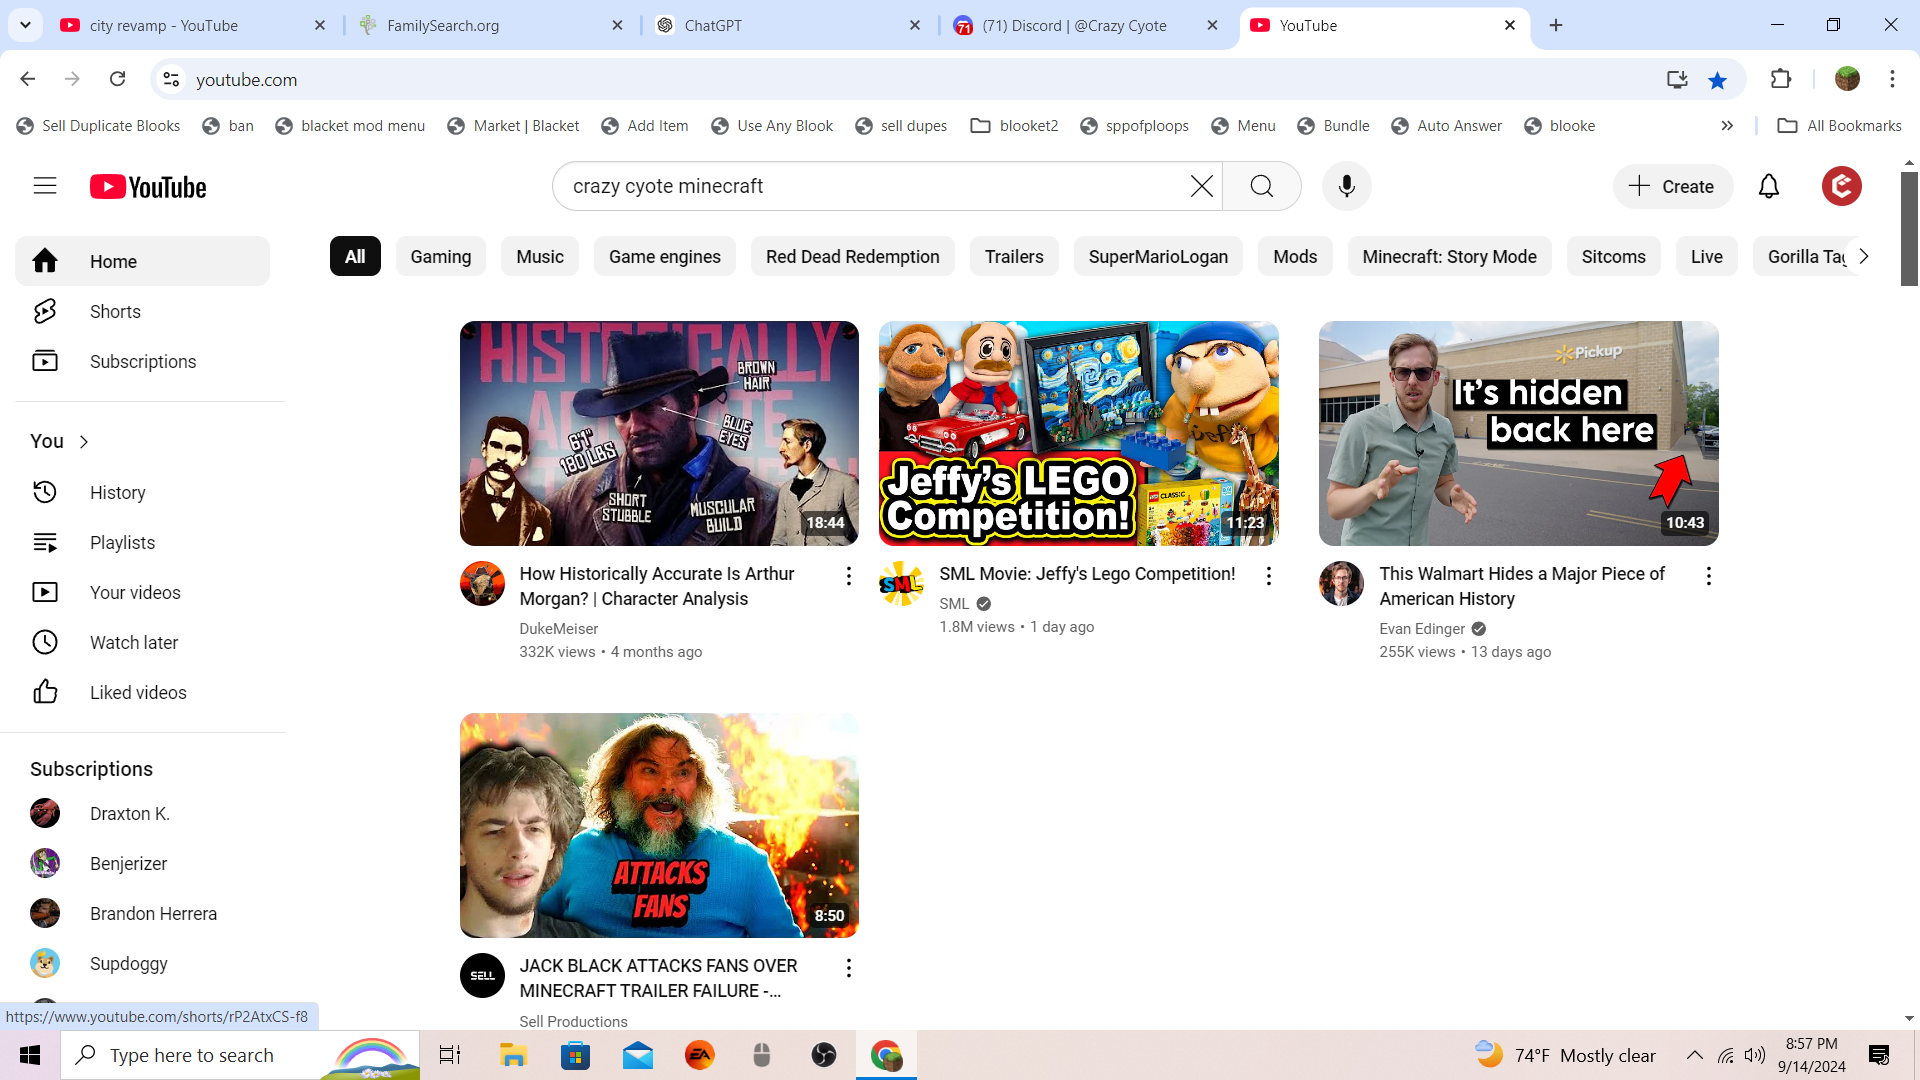This screenshot has width=1920, height=1080.
Task: Open Liked videos in sidebar
Action: [x=137, y=693]
